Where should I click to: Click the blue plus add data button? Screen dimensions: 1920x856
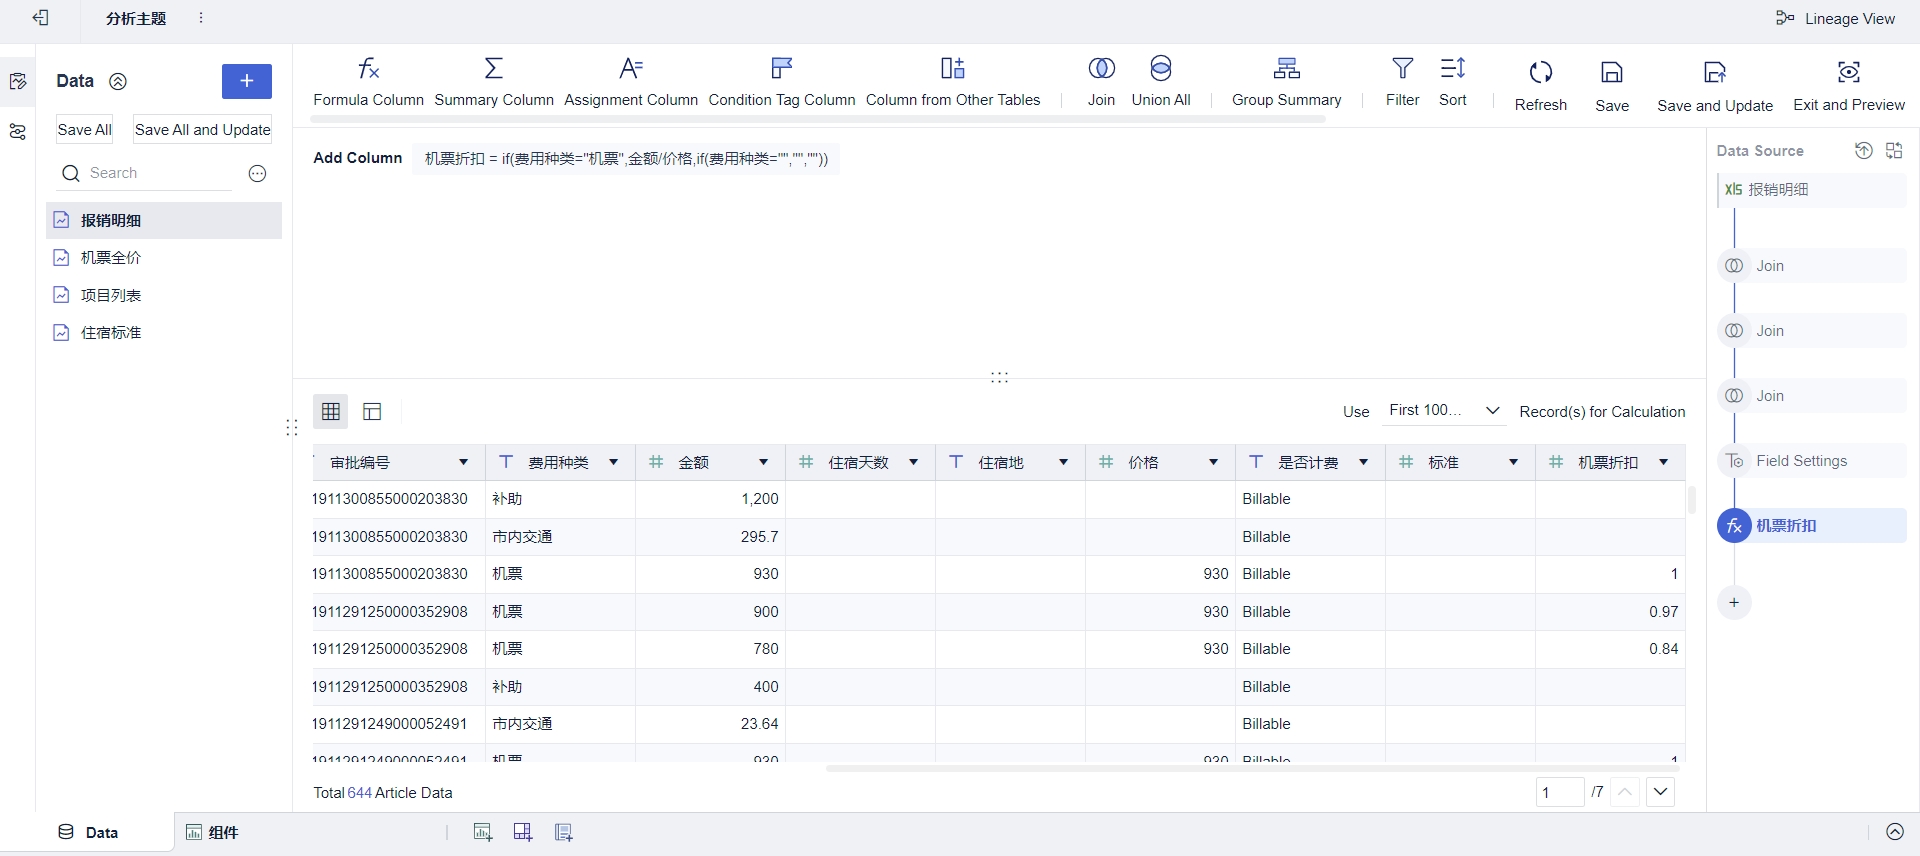pos(247,81)
